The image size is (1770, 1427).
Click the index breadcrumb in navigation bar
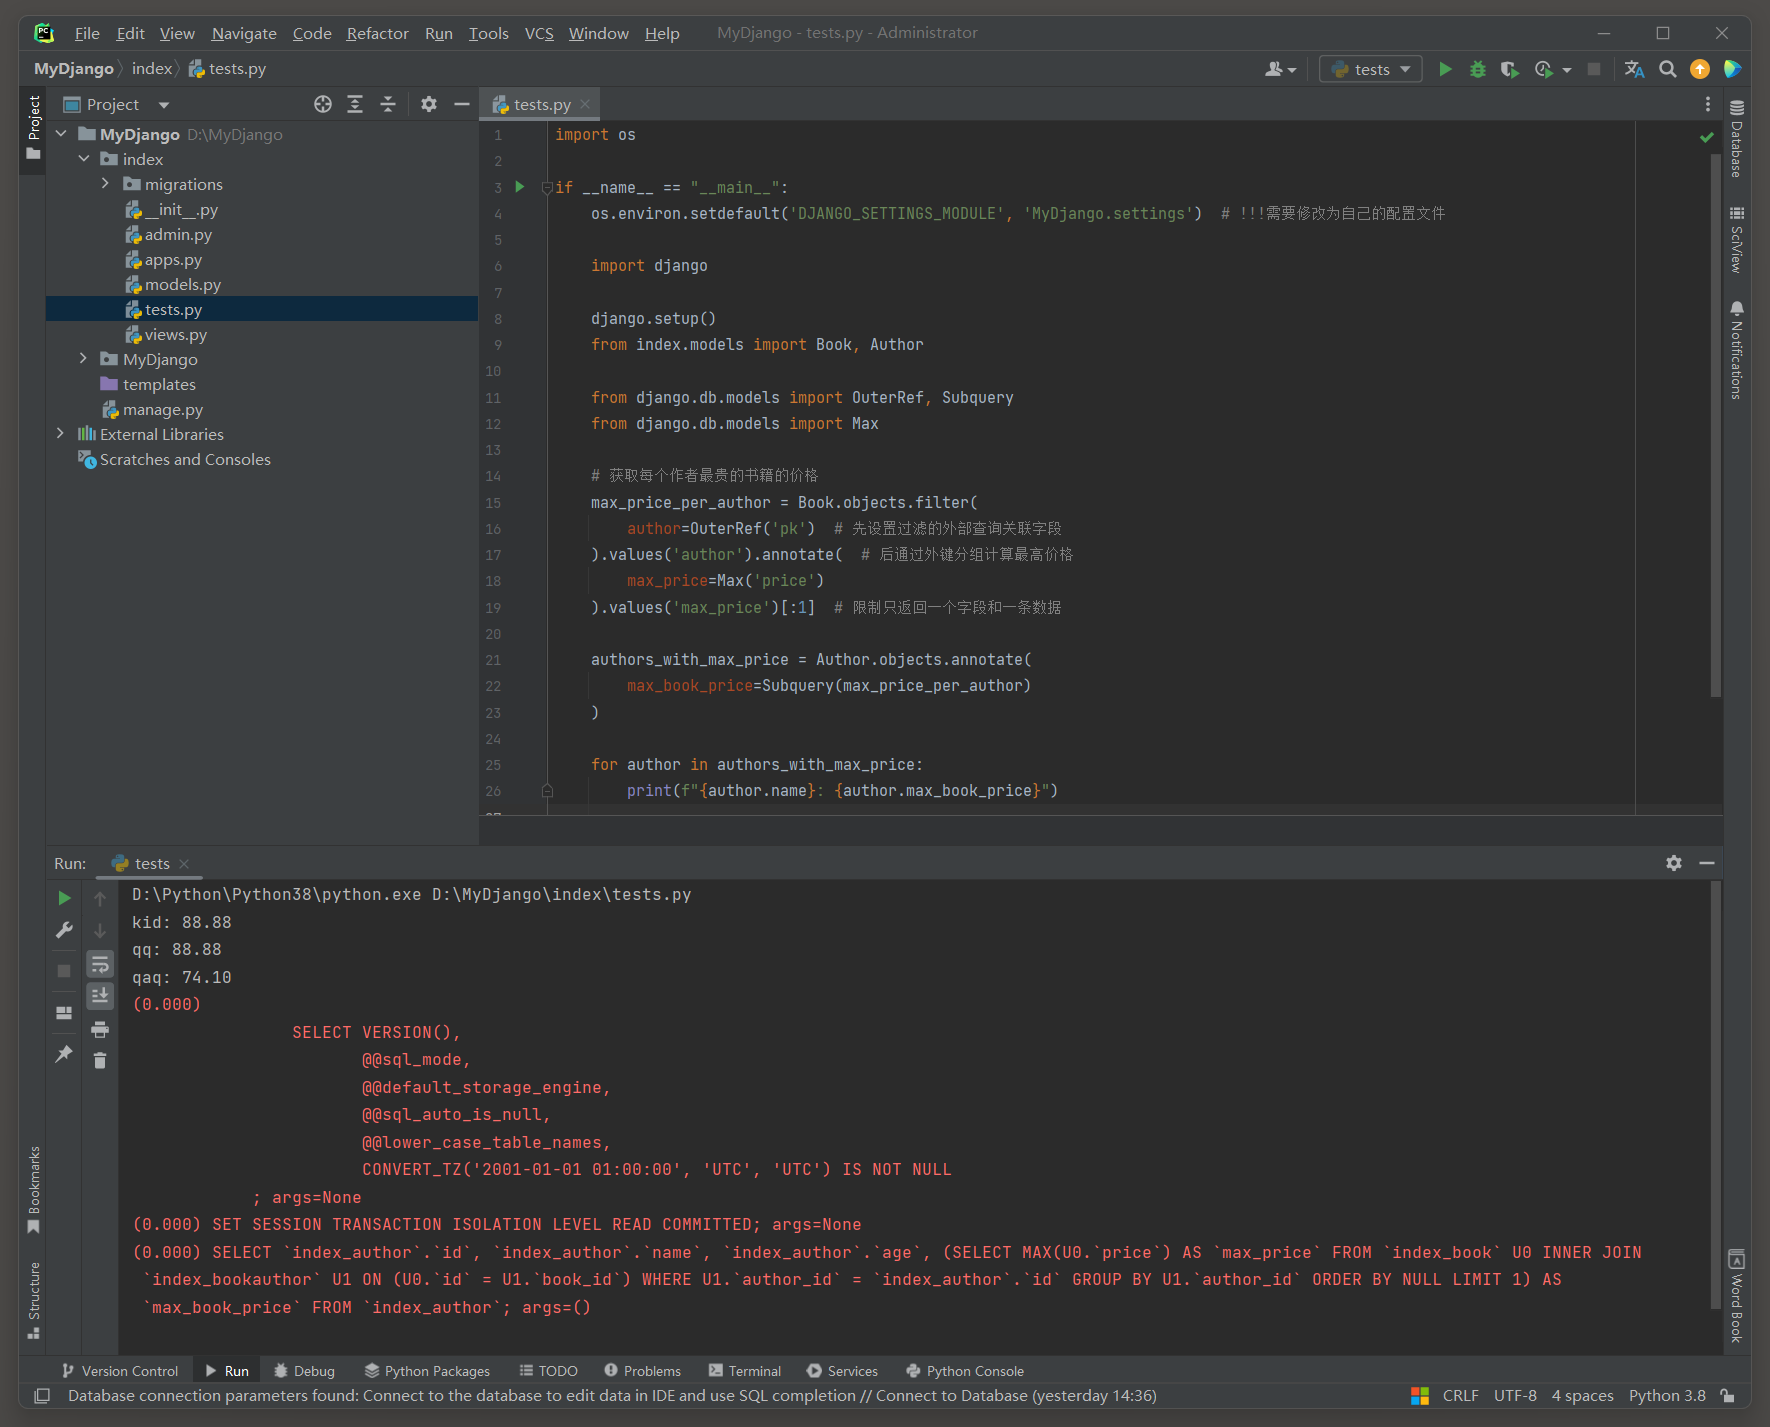coord(152,69)
